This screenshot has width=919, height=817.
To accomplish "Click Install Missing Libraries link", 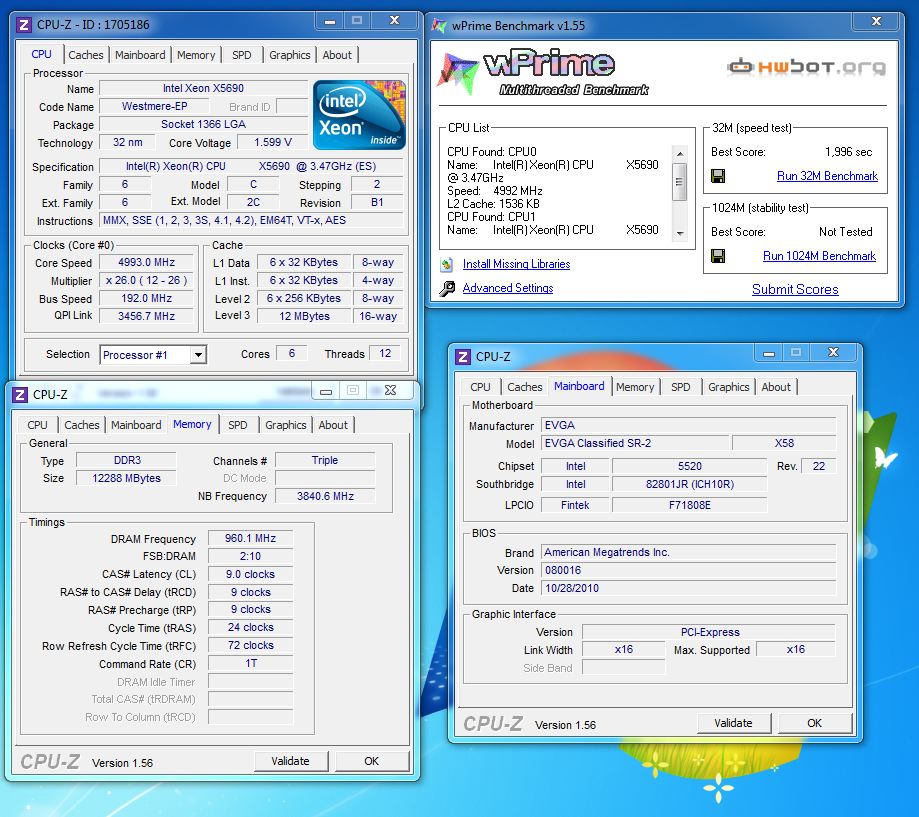I will coord(516,264).
